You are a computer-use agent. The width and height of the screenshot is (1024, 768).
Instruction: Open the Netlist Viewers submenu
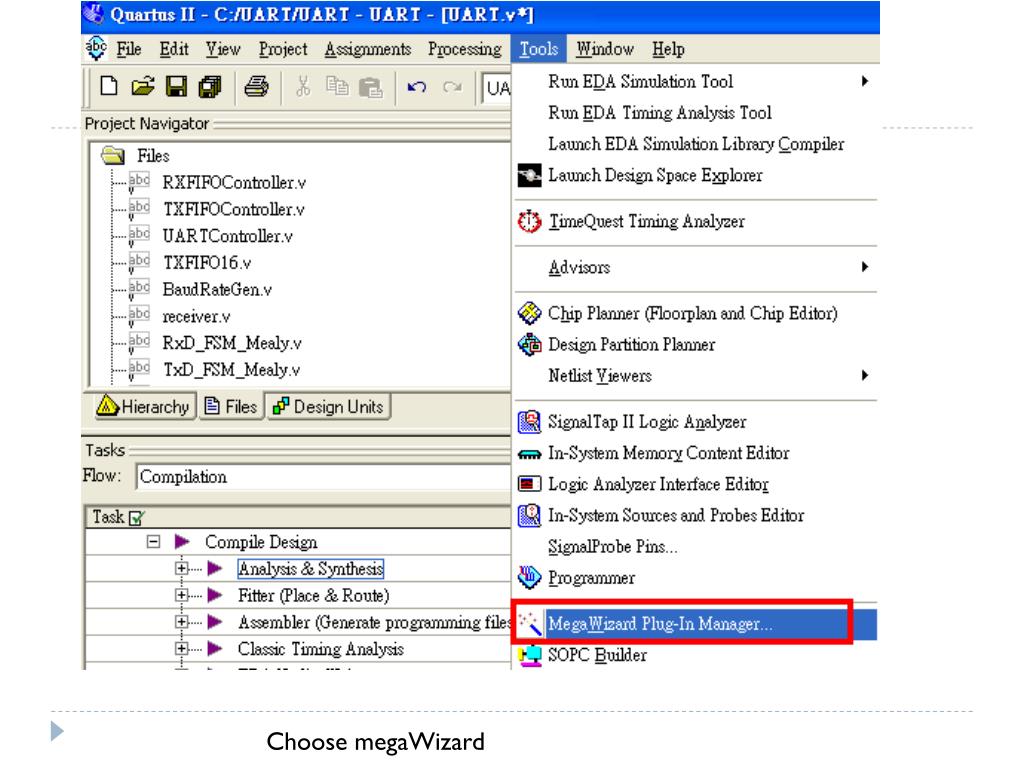pos(696,376)
